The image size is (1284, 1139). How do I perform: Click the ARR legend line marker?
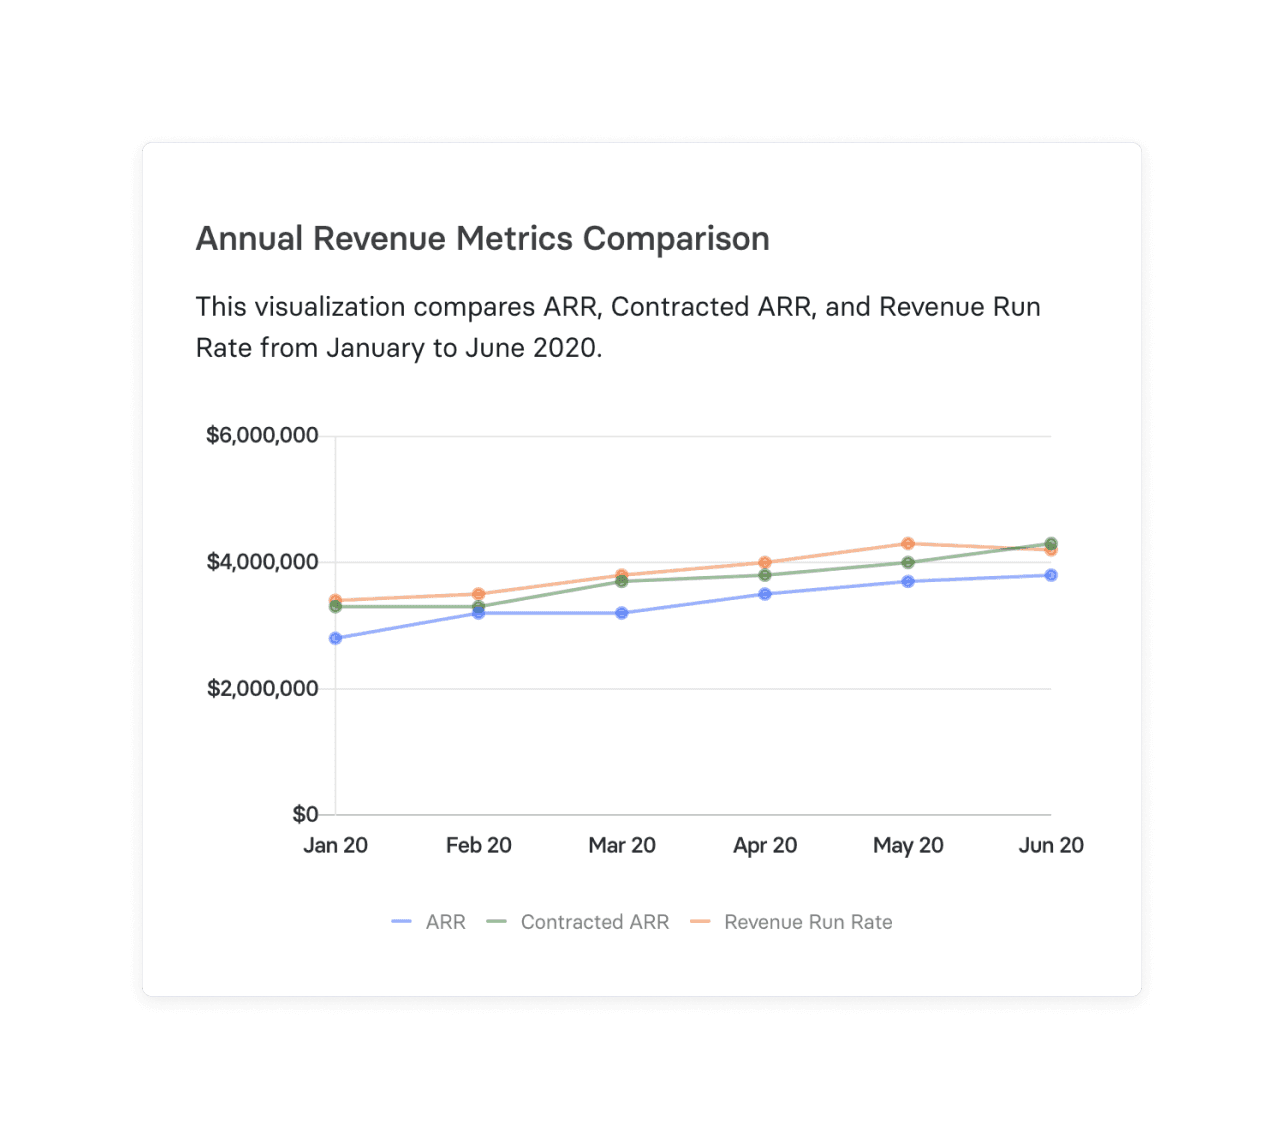[400, 921]
